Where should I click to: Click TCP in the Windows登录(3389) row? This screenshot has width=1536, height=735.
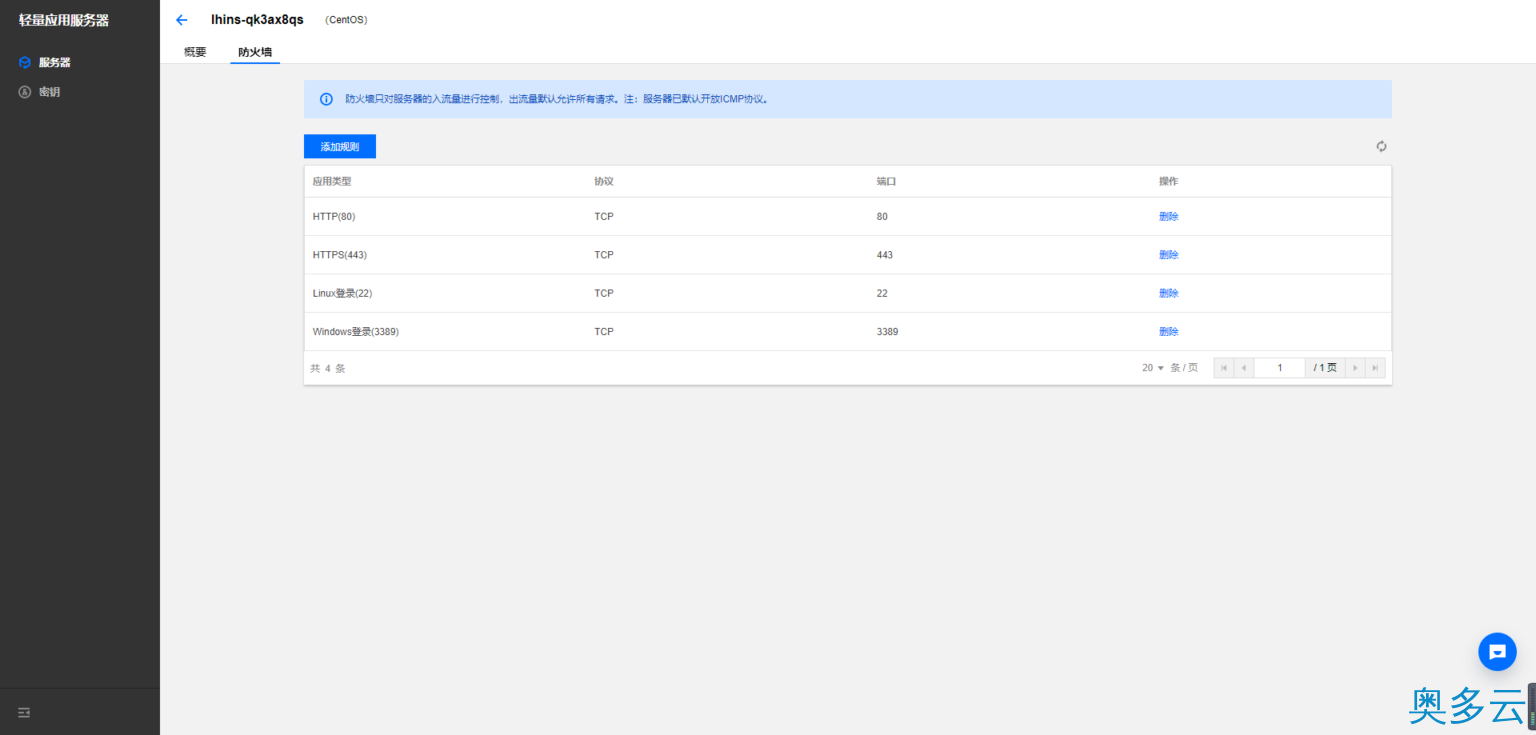[604, 331]
